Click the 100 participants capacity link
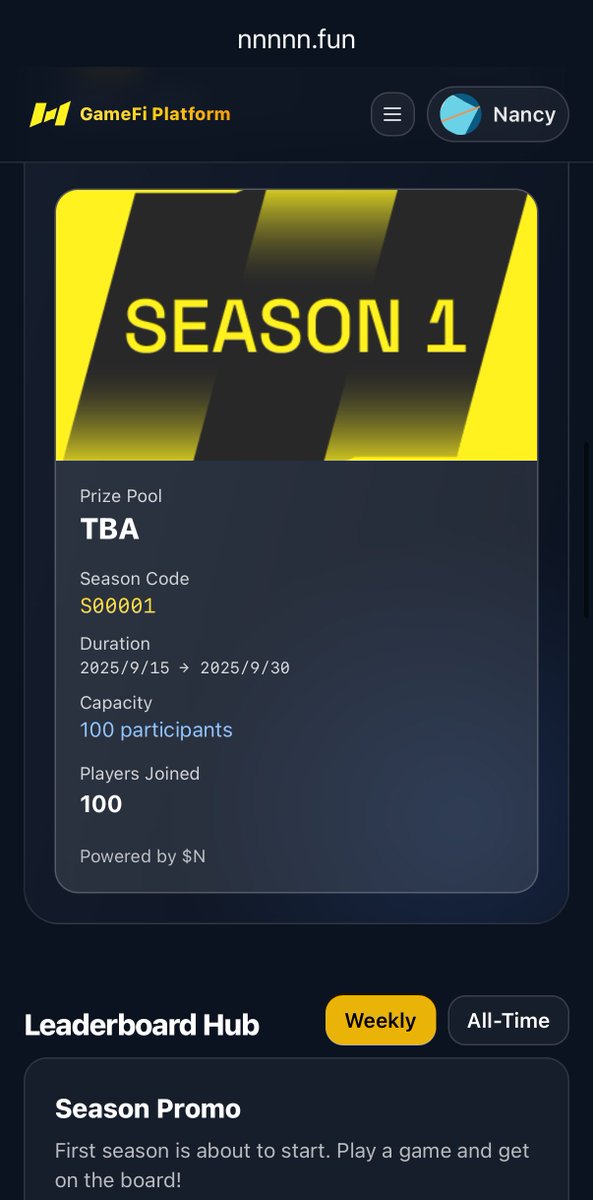593x1200 pixels. [x=156, y=730]
